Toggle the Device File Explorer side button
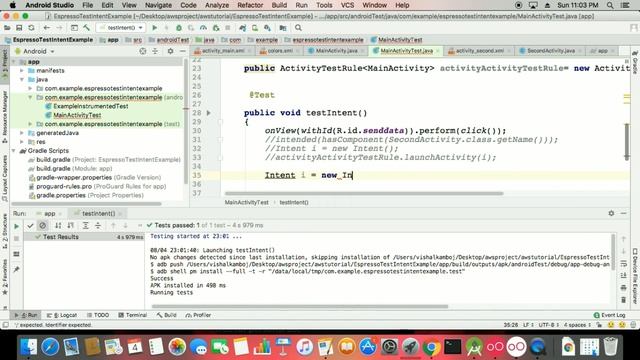640x360 pixels. click(x=635, y=276)
